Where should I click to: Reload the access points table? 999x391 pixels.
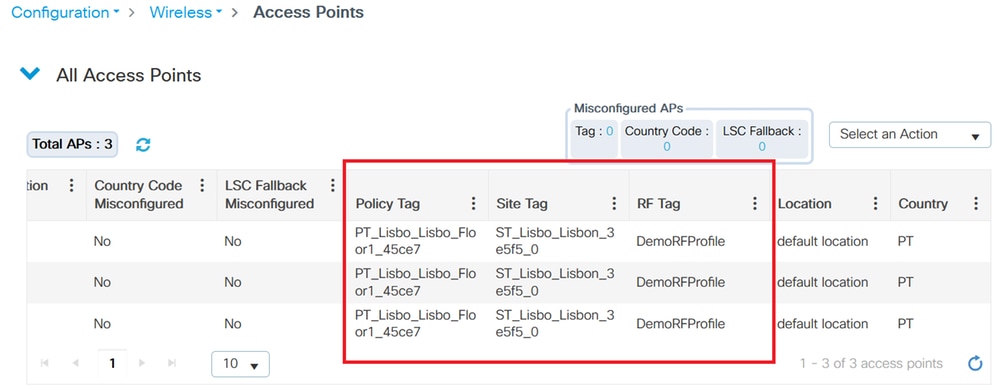click(x=975, y=364)
